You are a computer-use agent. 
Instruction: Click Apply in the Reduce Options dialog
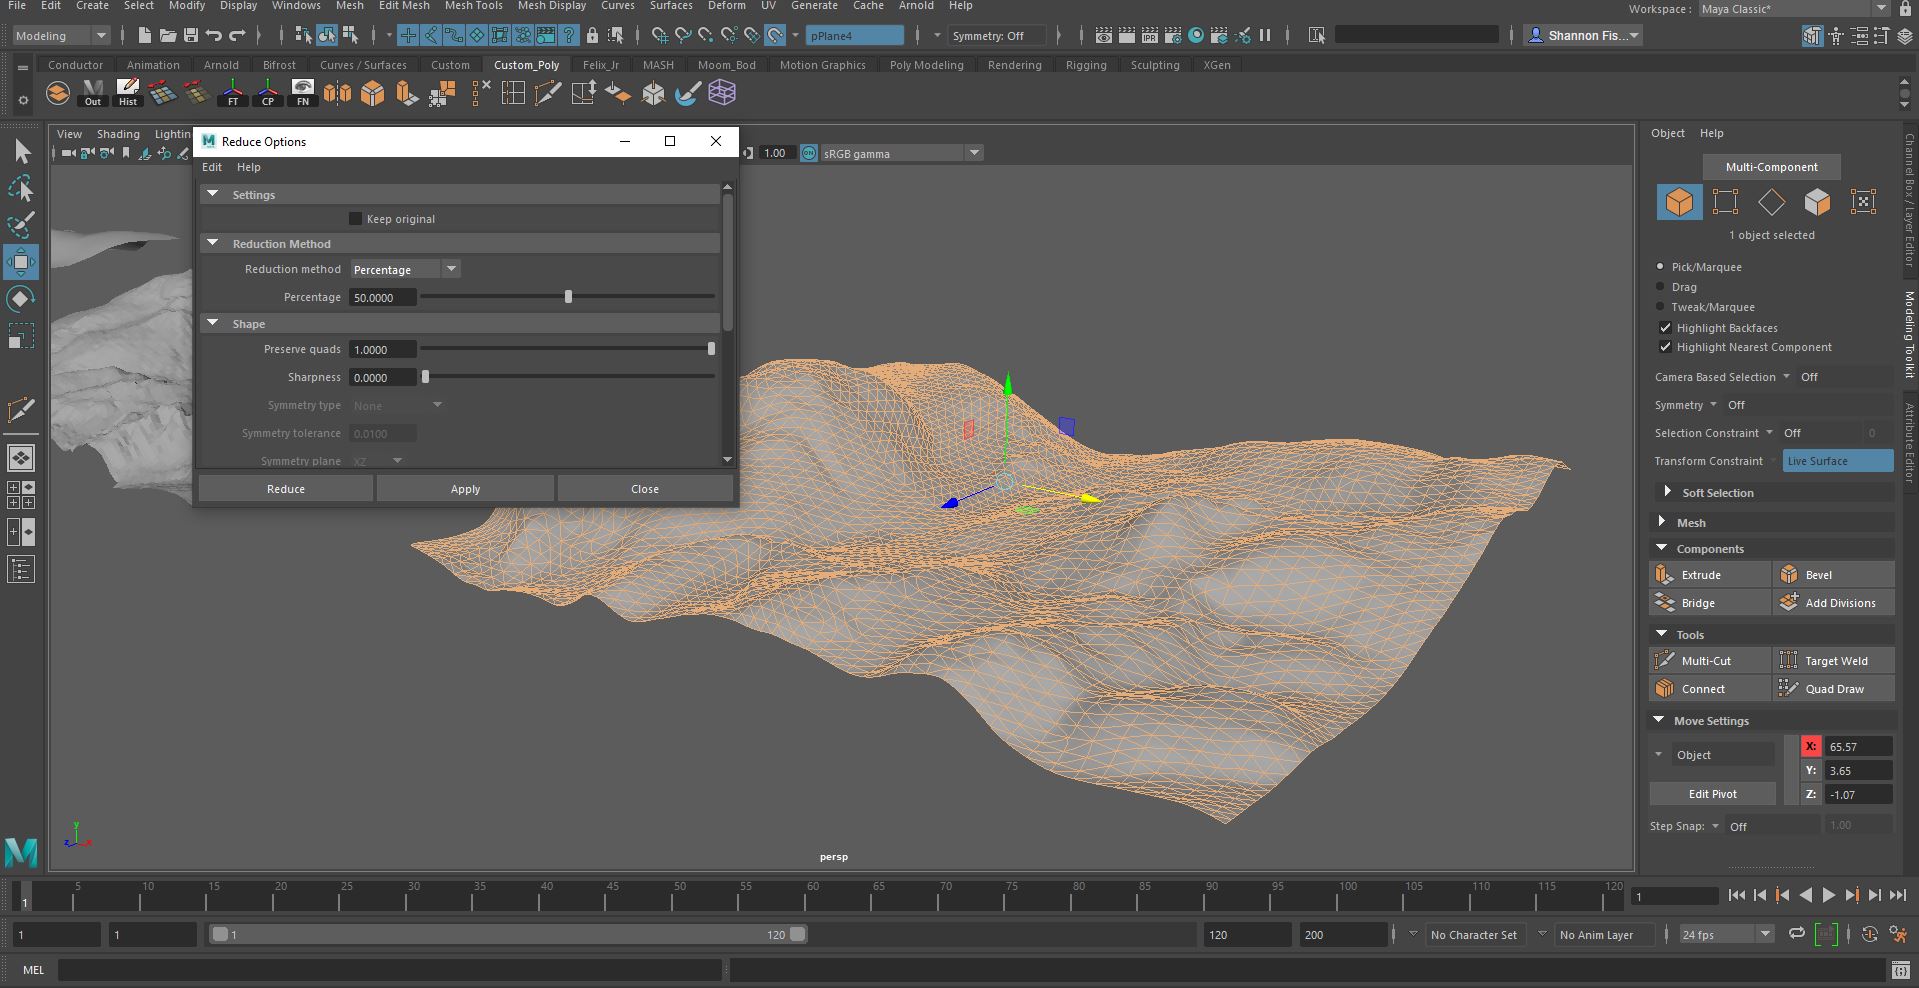464,488
